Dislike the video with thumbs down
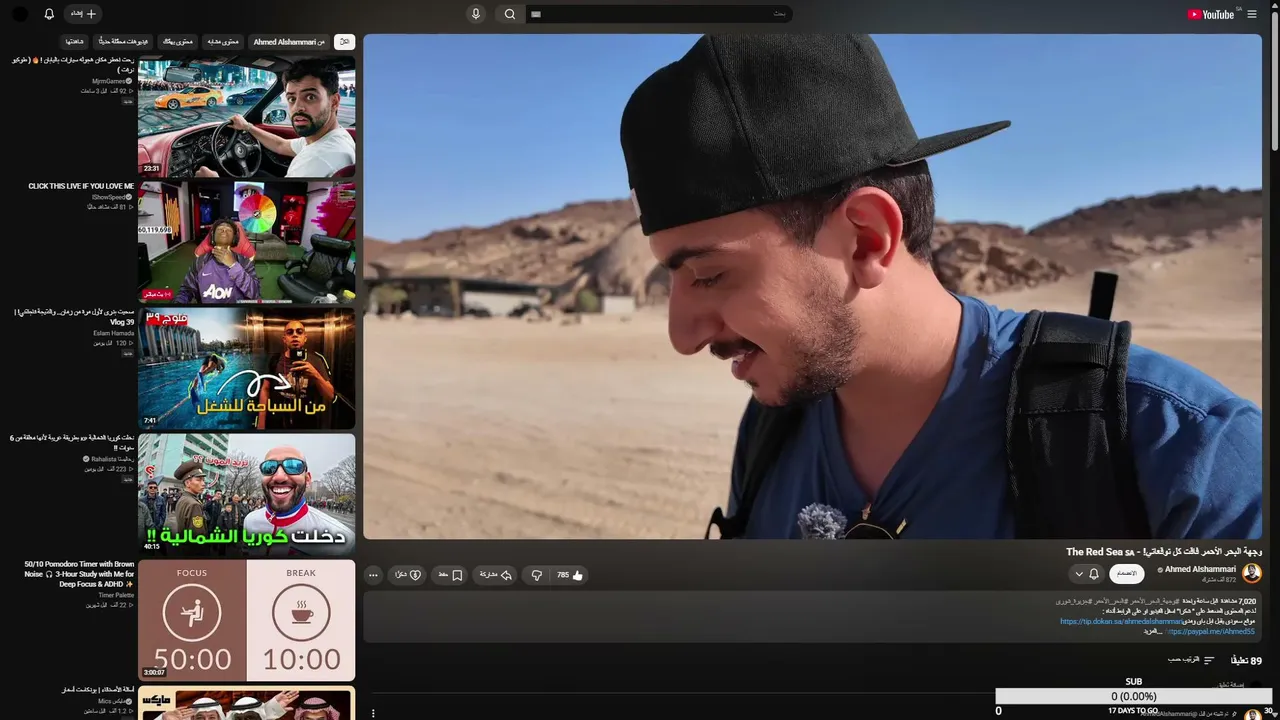1280x720 pixels. [x=537, y=575]
